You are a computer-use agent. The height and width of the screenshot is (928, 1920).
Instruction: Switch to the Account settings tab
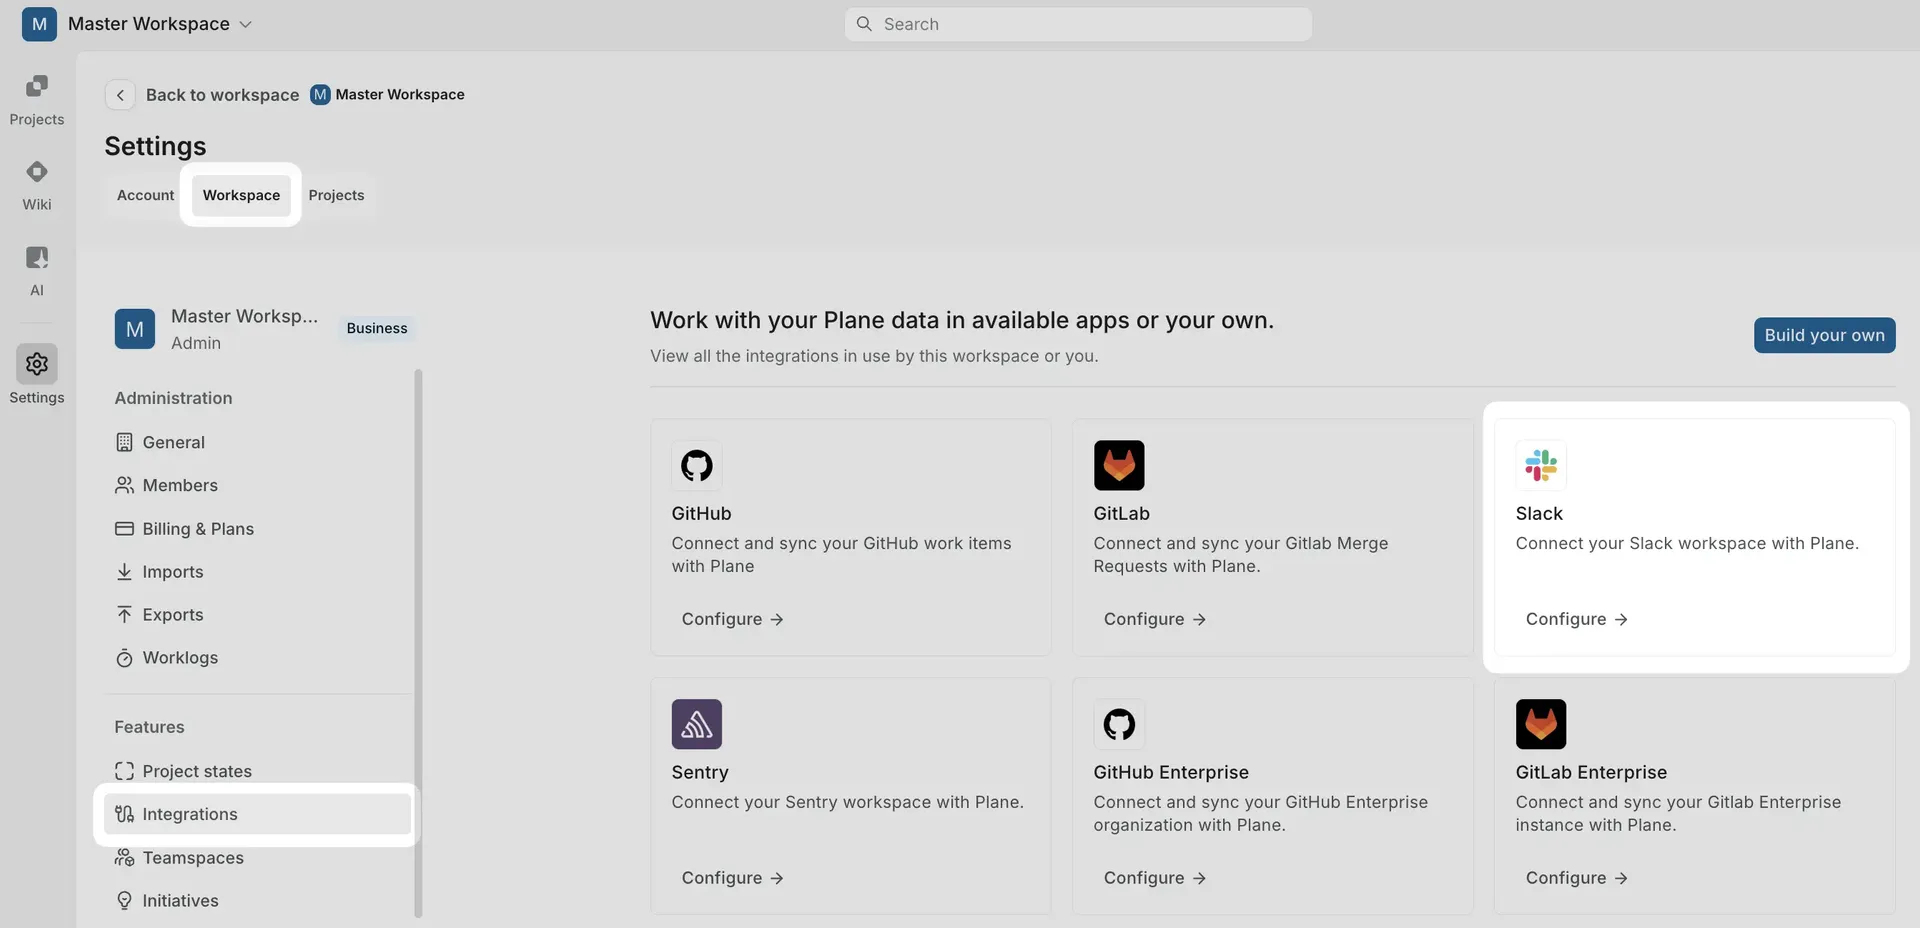tap(145, 195)
